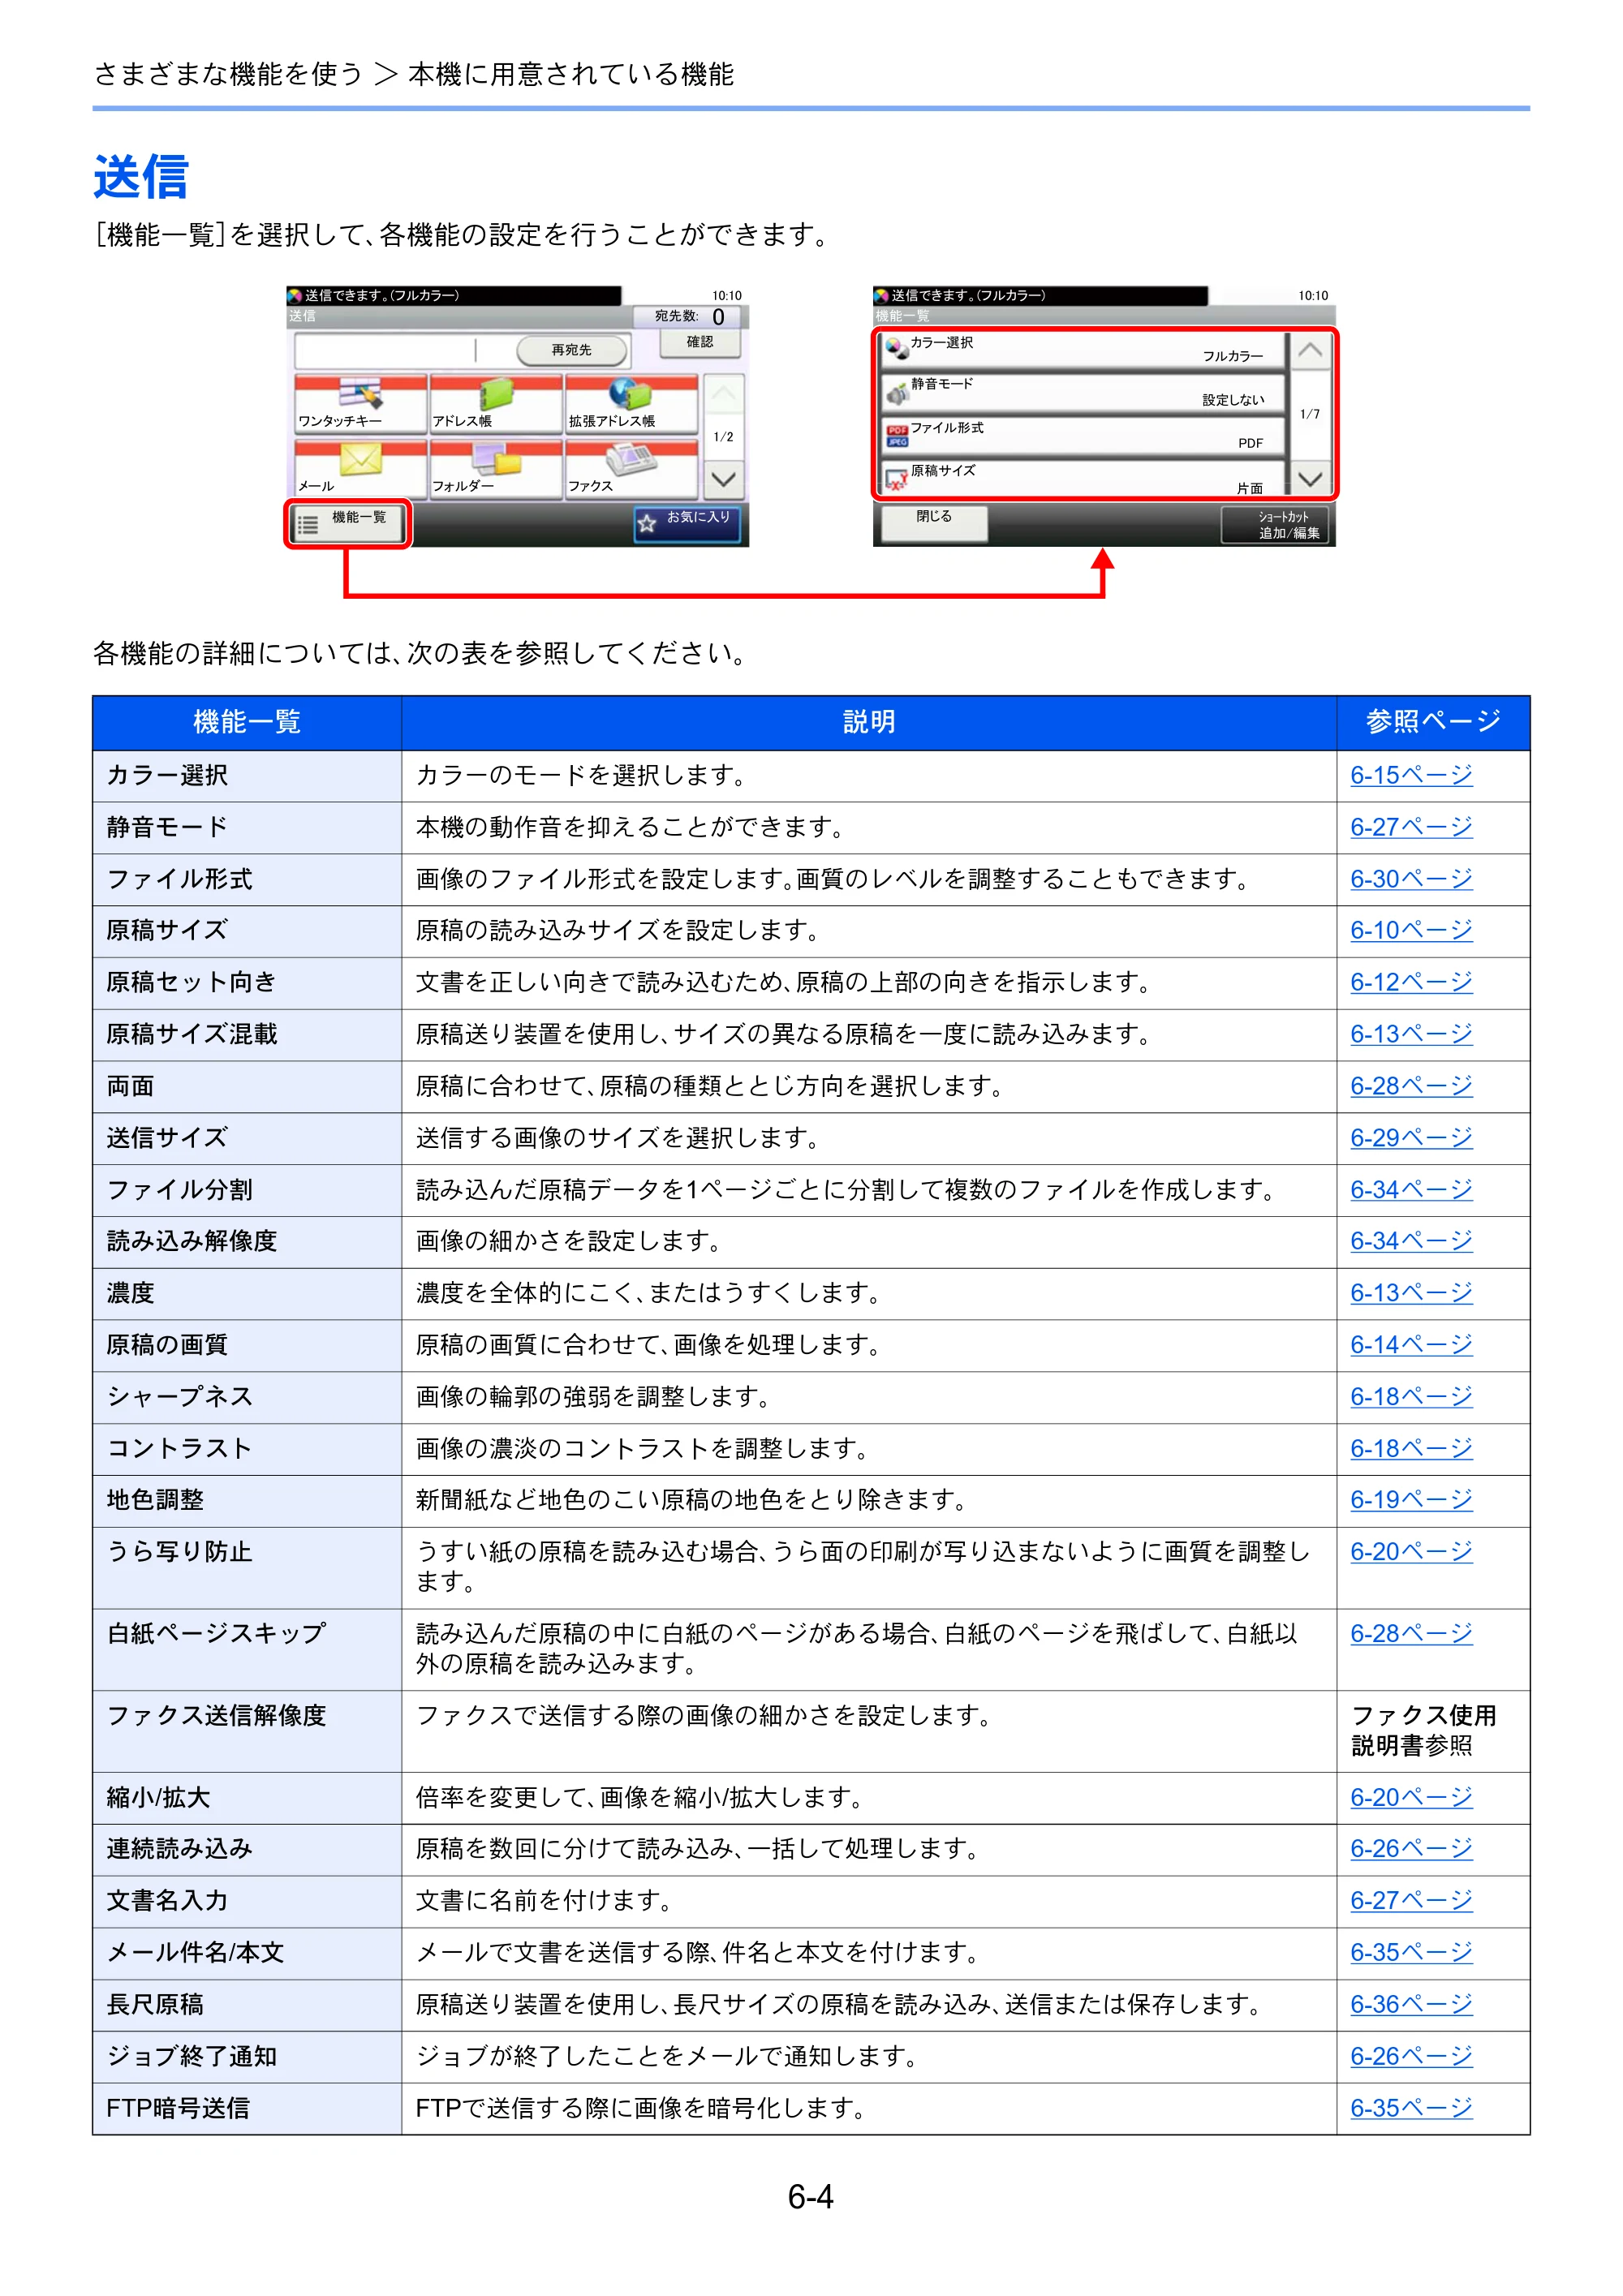
Task: Select the メール envelope icon
Action: click(x=360, y=468)
